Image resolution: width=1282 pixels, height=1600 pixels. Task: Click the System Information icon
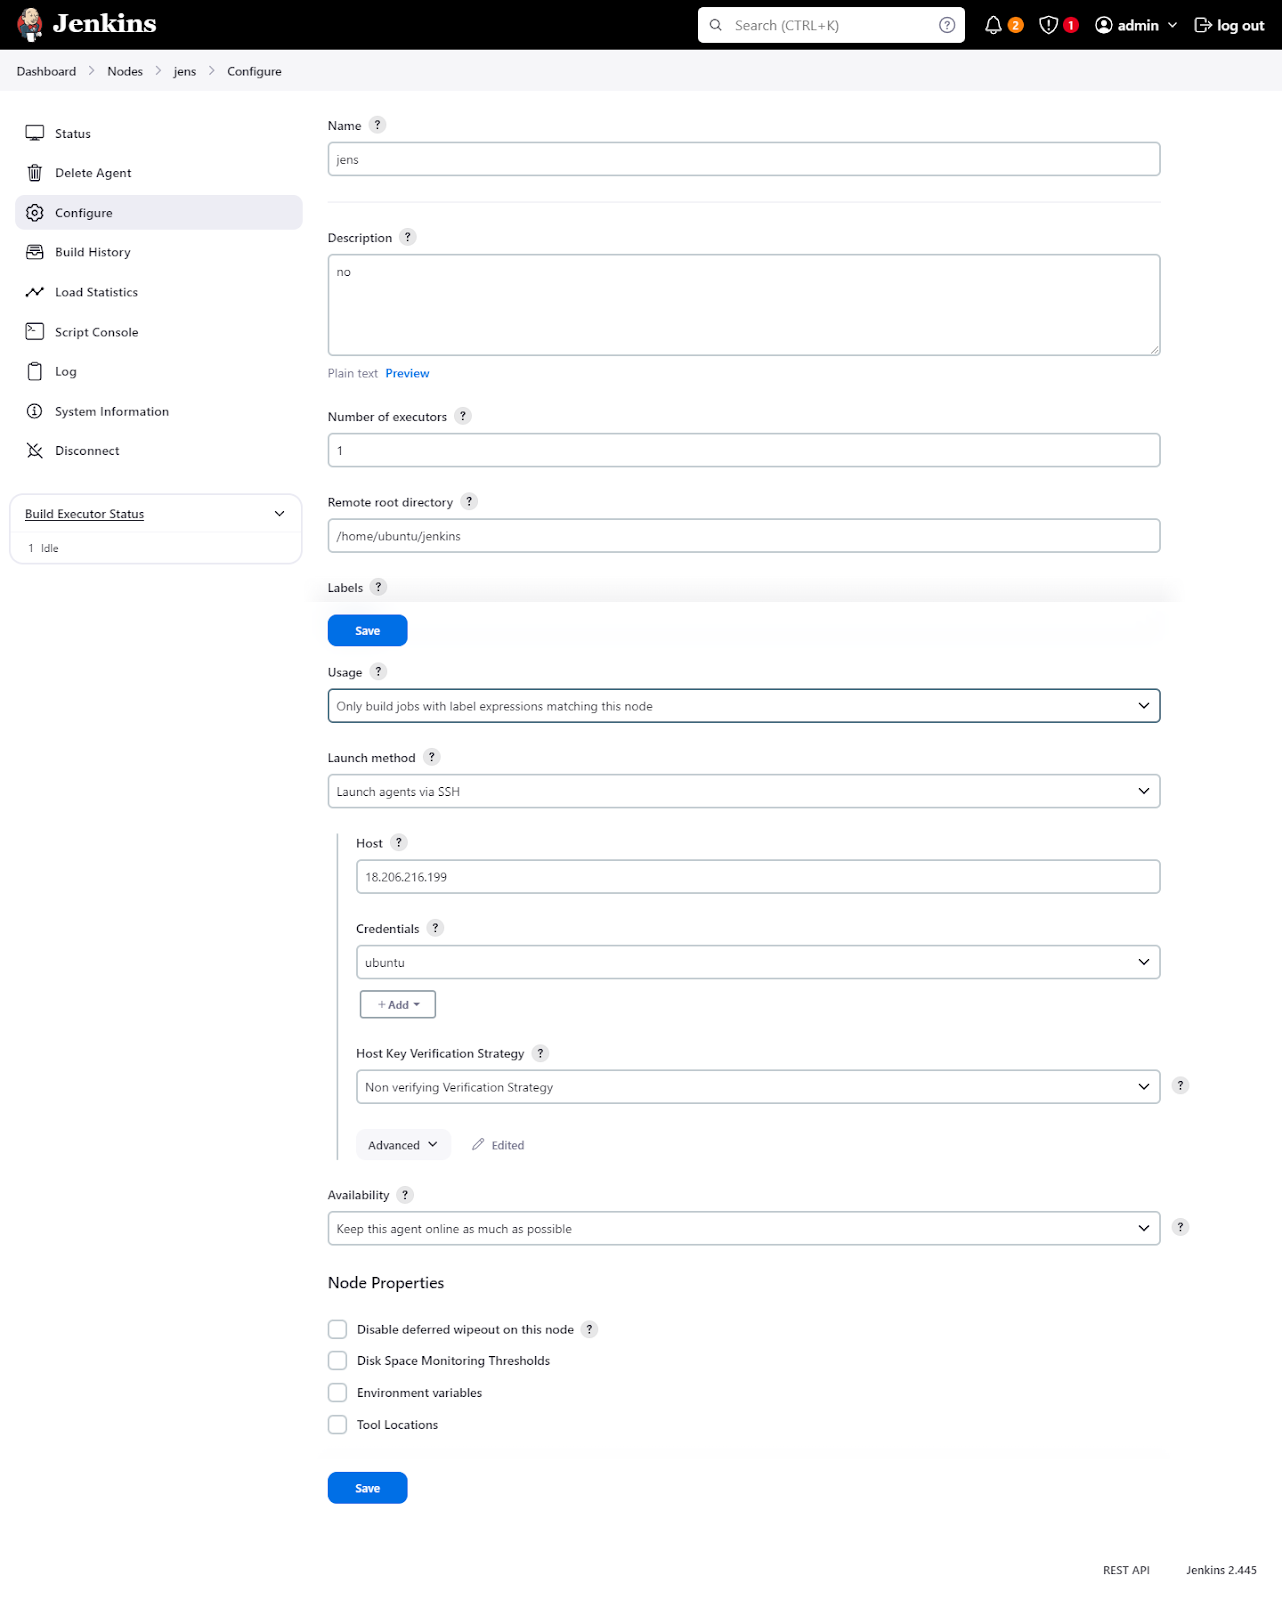35,411
